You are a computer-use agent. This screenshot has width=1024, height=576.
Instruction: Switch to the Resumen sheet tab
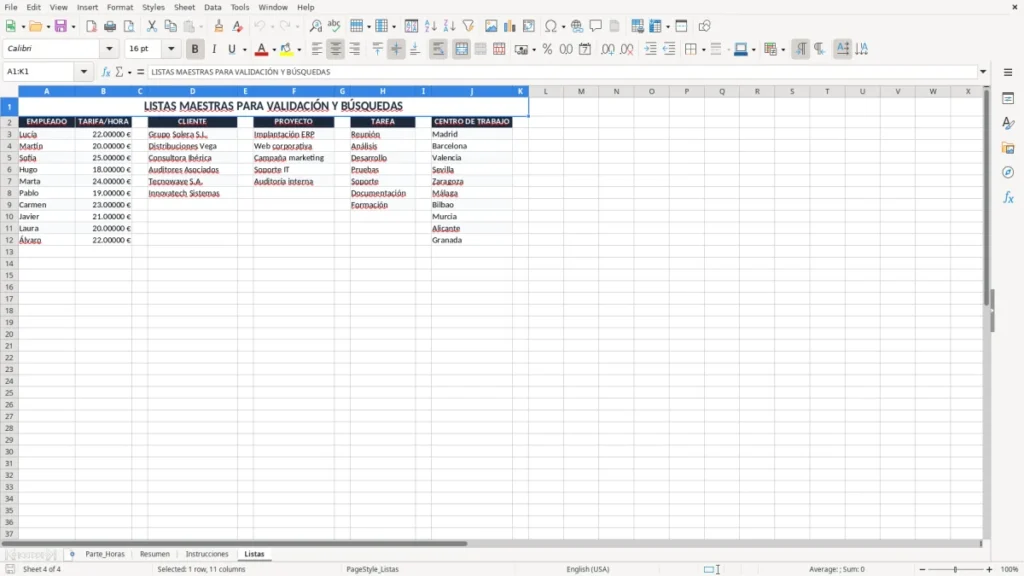155,554
